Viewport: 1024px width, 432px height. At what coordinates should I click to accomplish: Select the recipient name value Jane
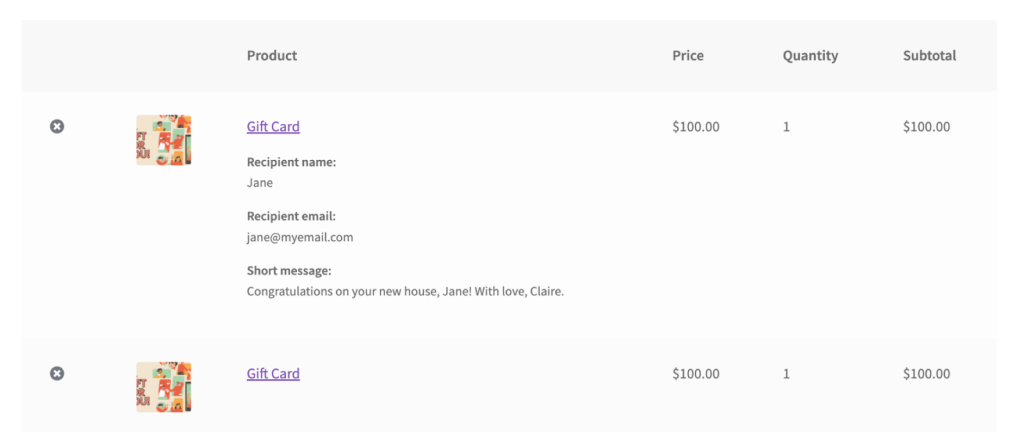260,183
